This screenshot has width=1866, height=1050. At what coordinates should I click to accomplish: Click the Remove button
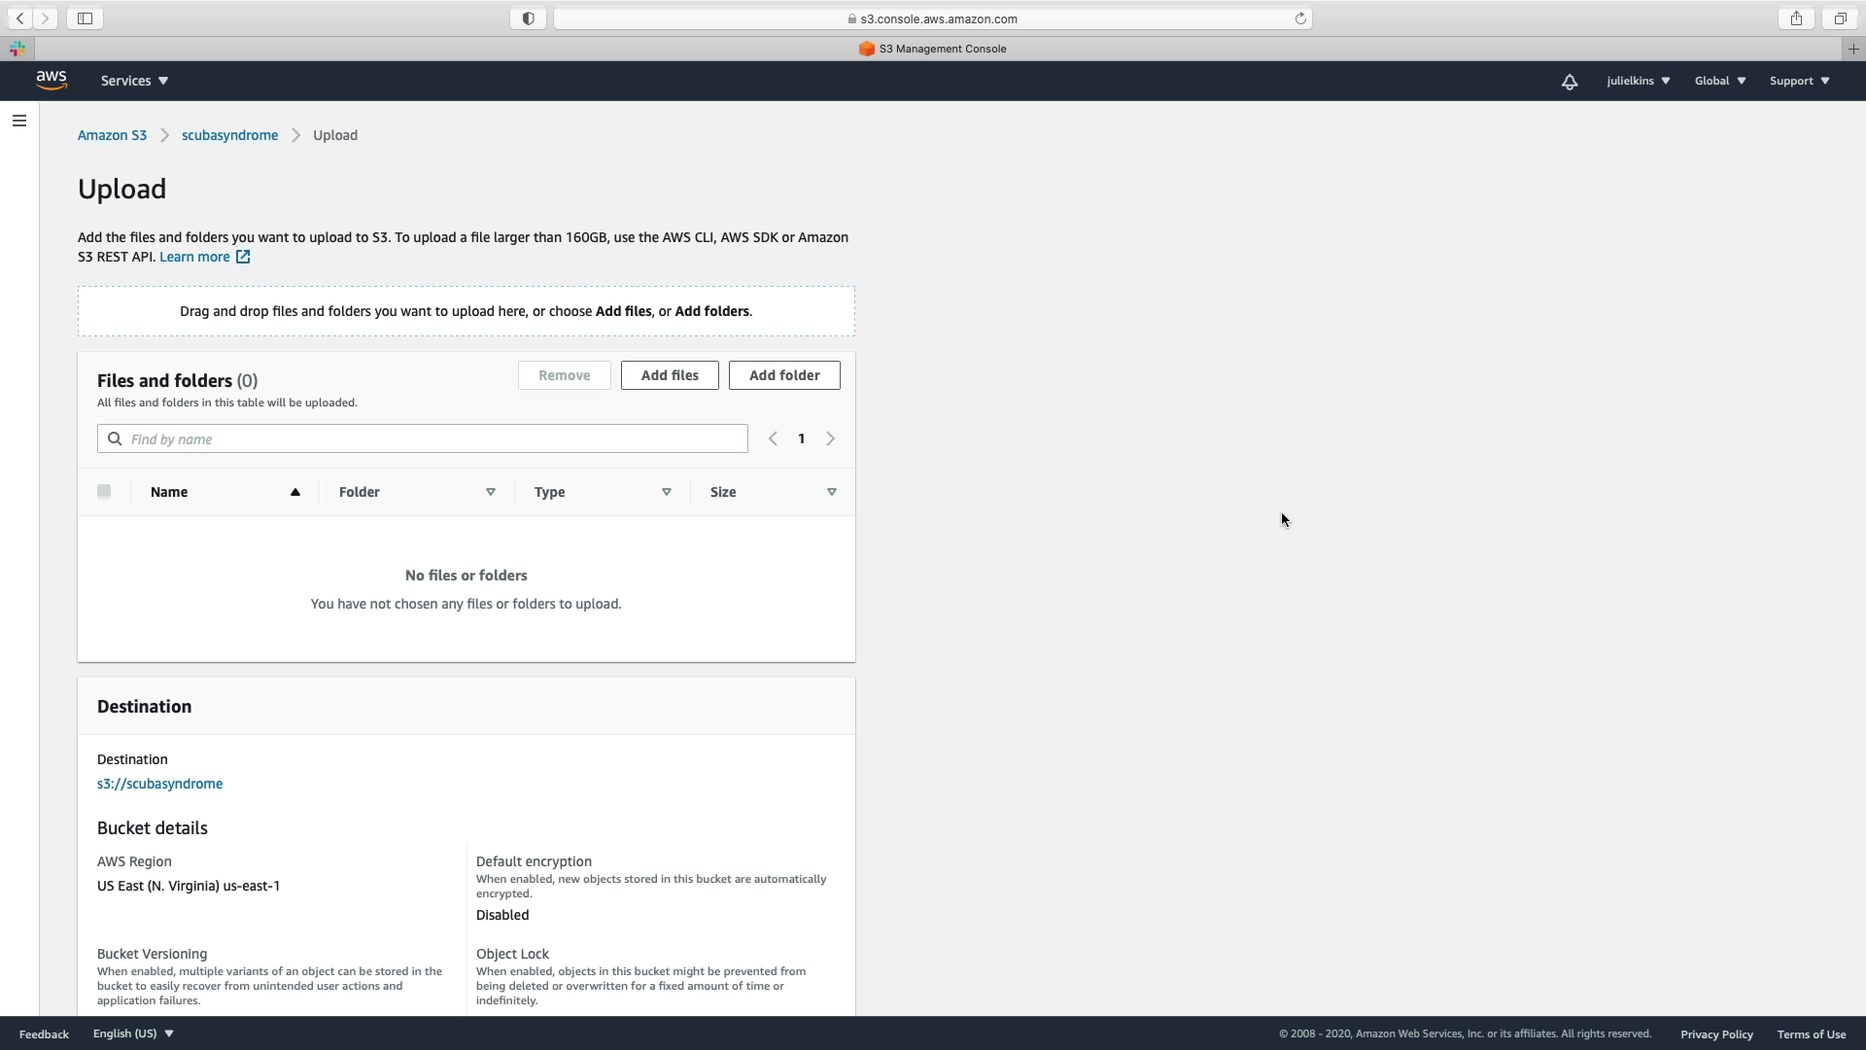[x=564, y=375]
